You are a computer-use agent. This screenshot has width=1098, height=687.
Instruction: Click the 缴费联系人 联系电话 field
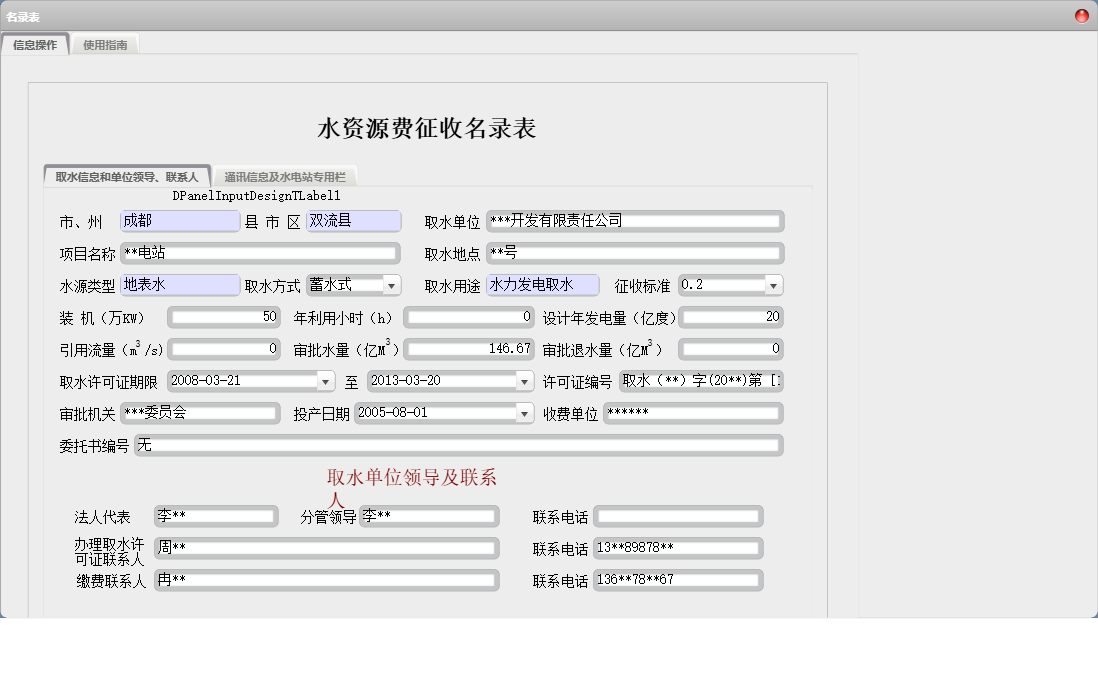(x=678, y=579)
